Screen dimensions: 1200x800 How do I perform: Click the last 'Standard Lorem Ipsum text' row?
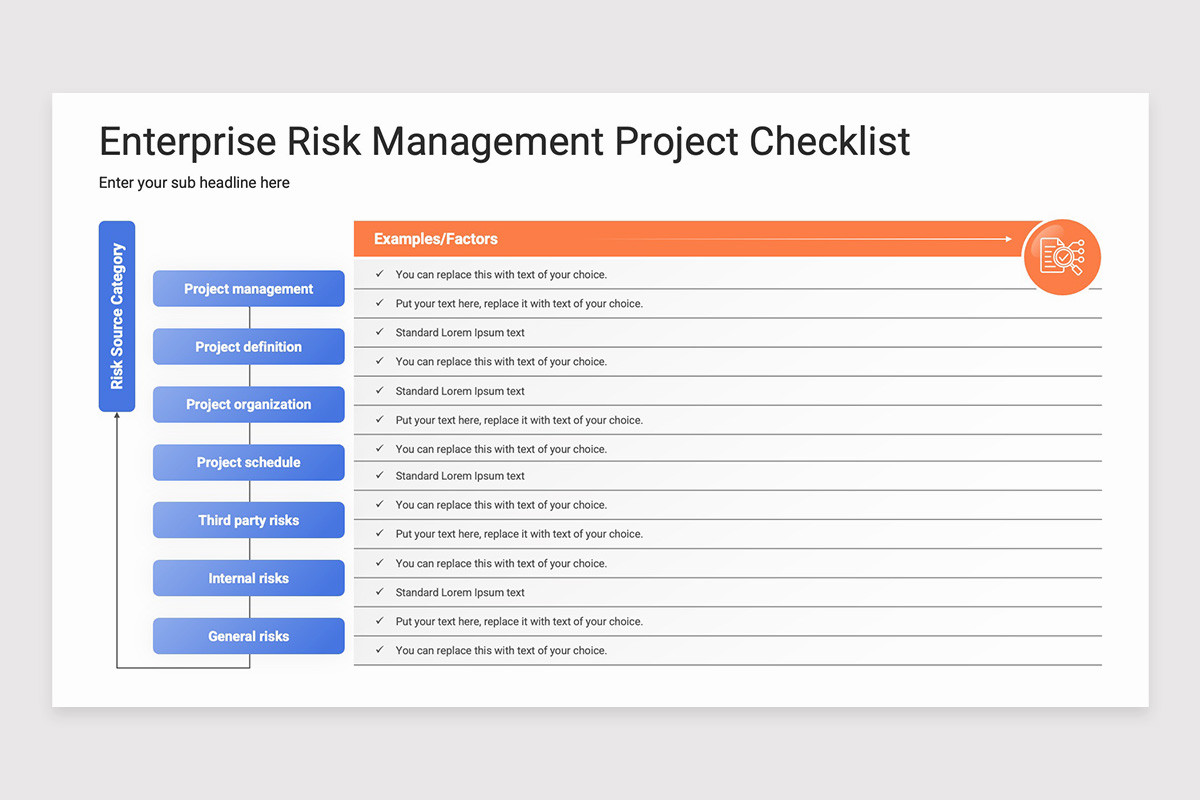[728, 592]
